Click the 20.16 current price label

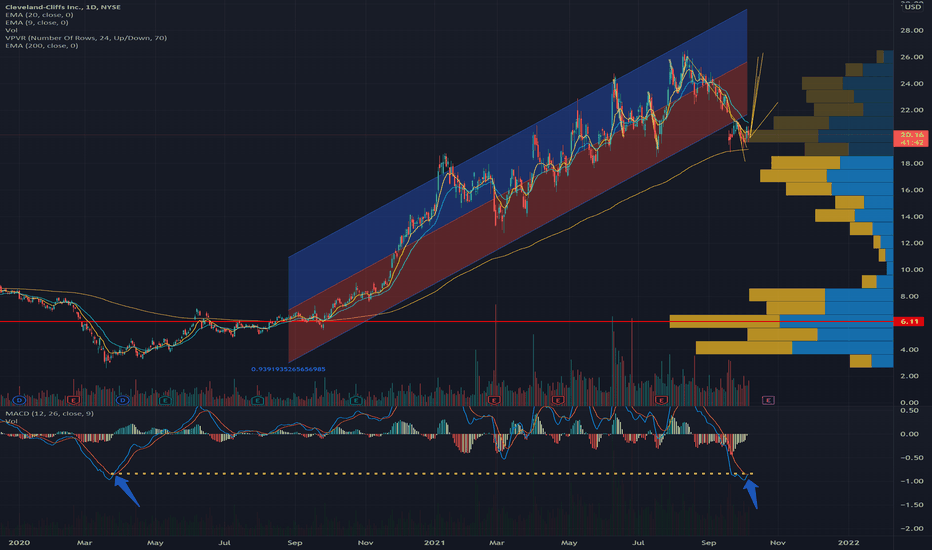(x=911, y=139)
